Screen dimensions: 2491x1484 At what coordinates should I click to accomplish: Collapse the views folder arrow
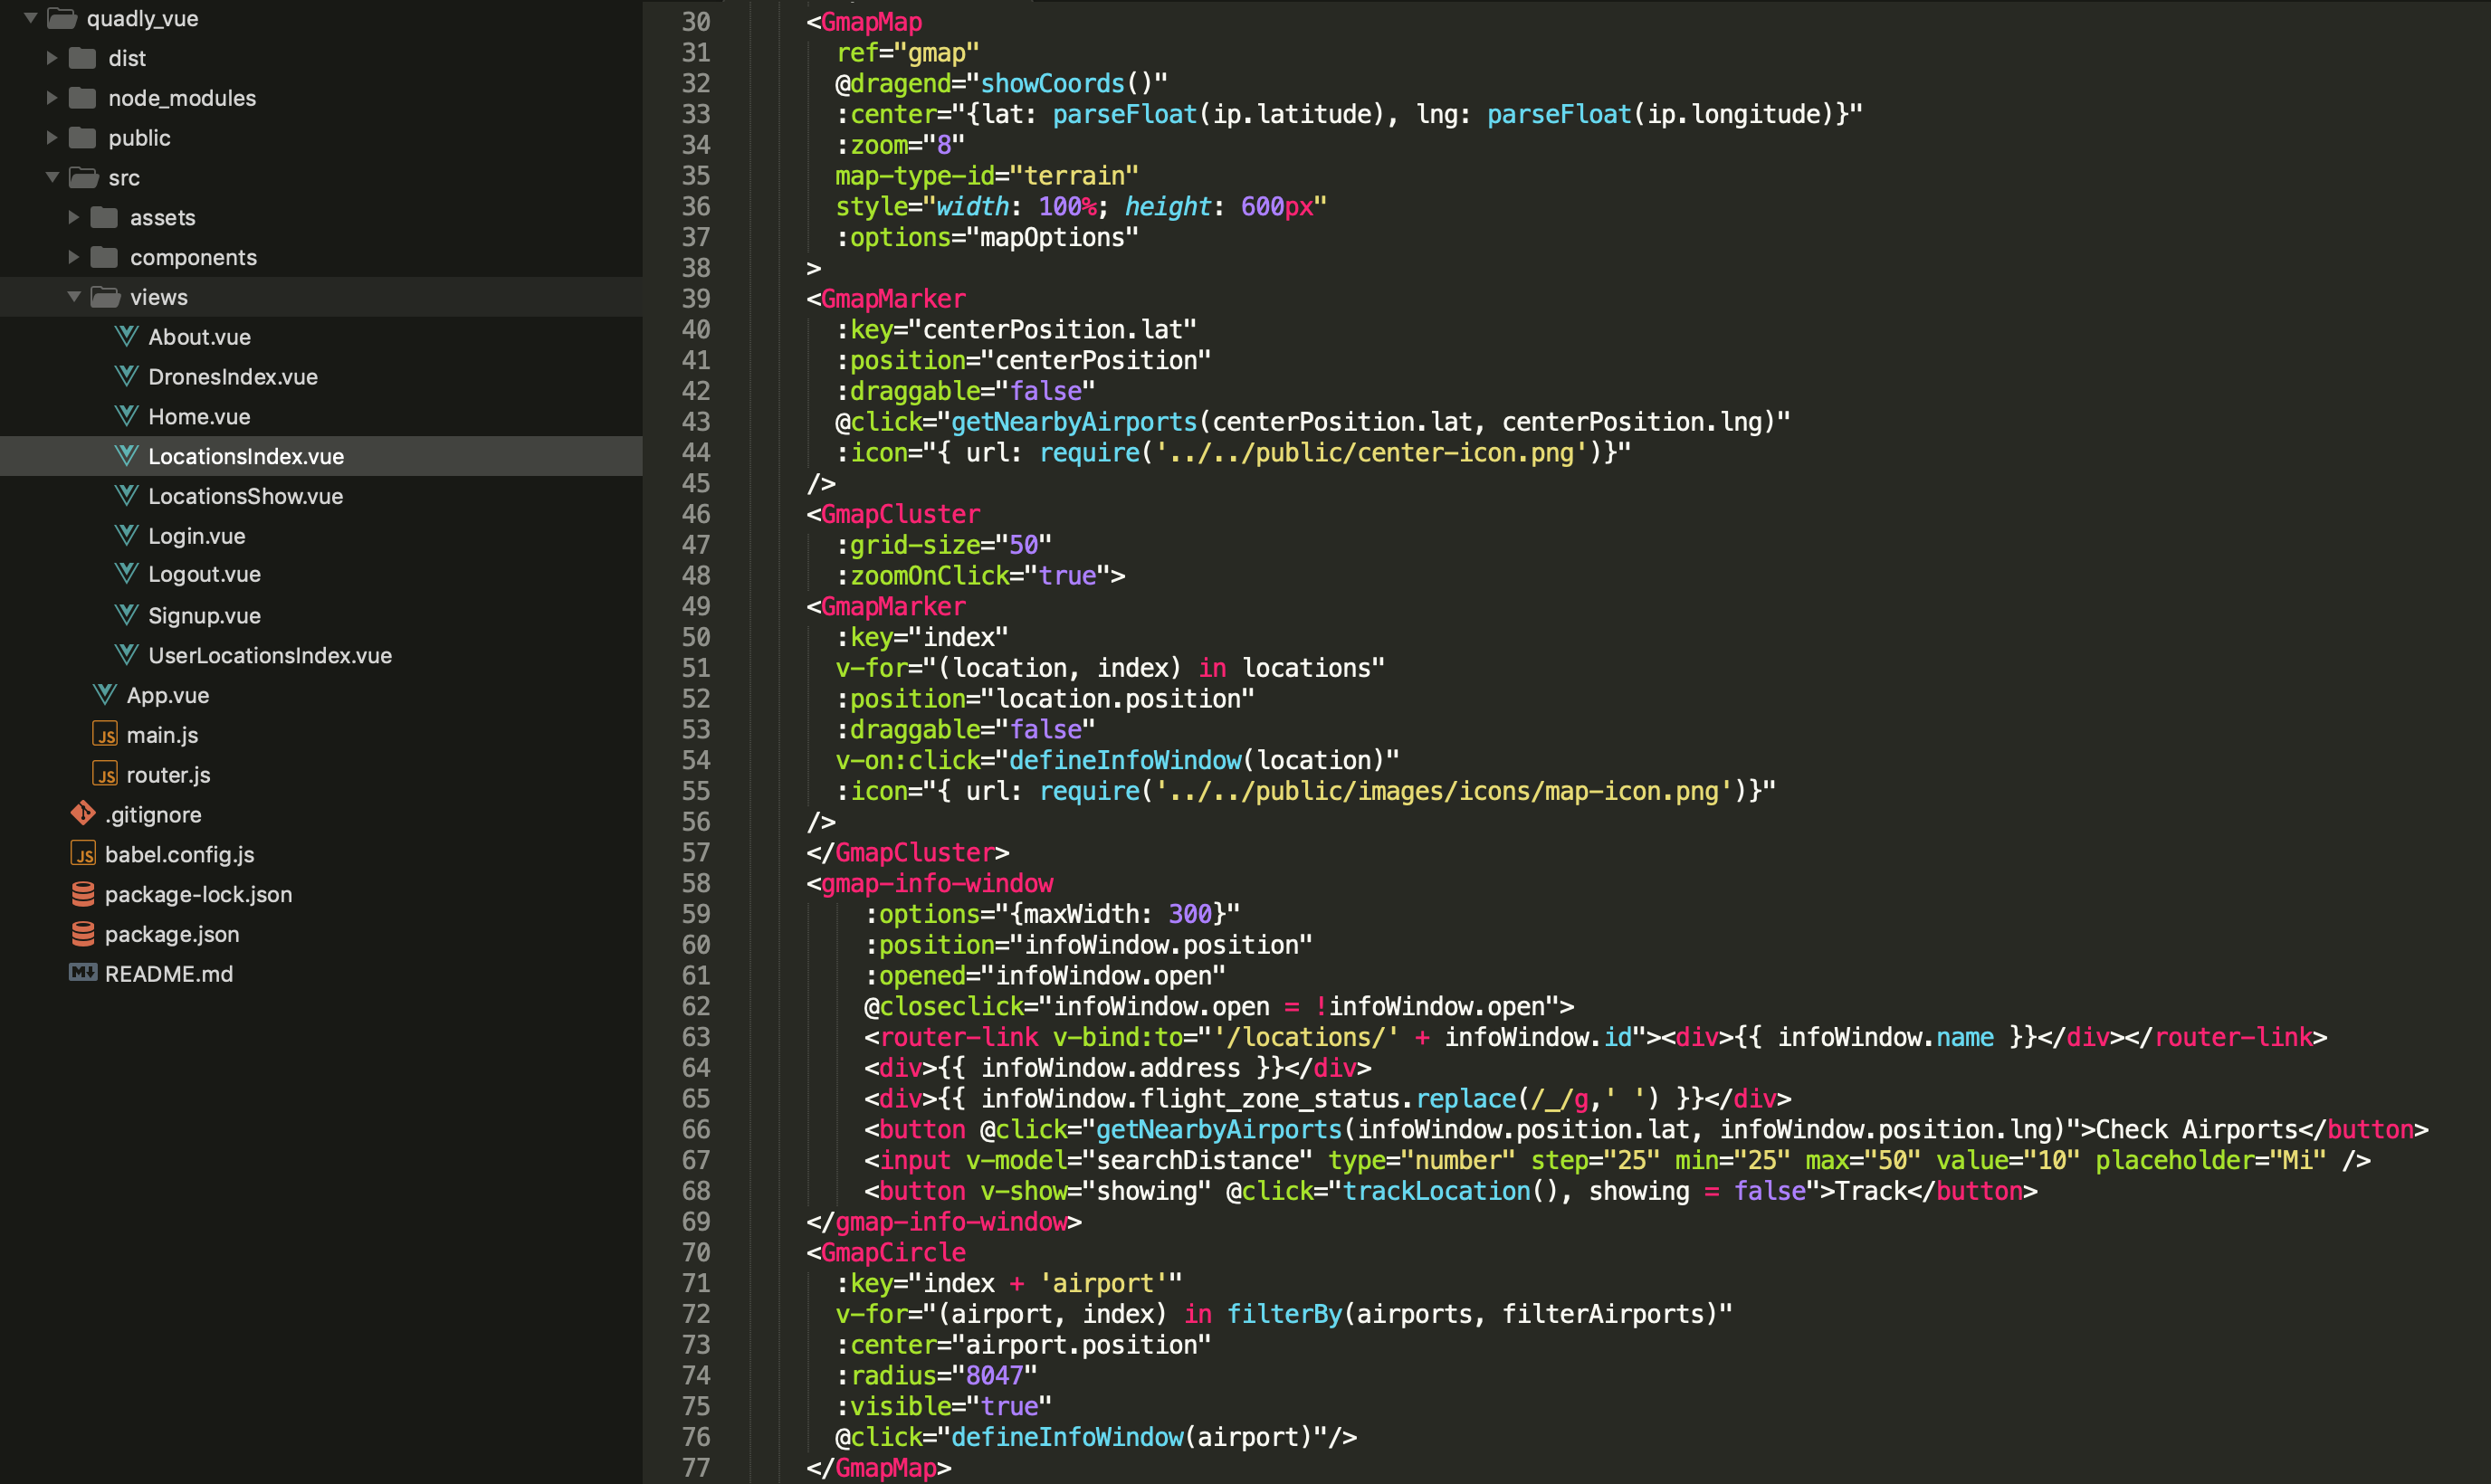tap(74, 297)
